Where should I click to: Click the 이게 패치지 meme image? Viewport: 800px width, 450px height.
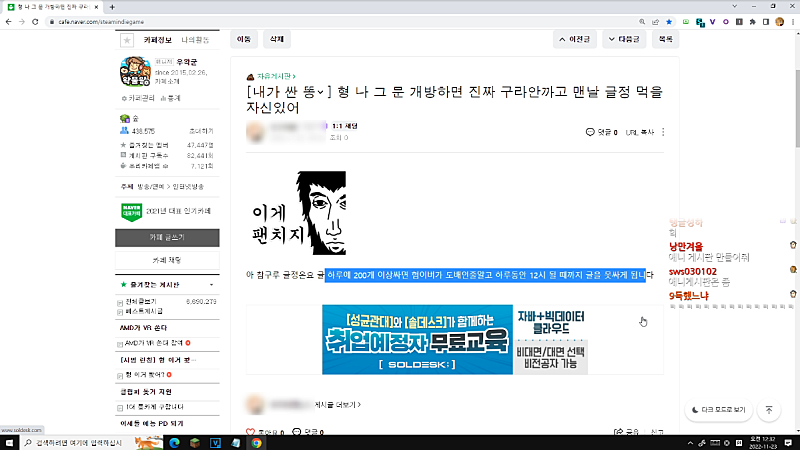[x=298, y=213]
